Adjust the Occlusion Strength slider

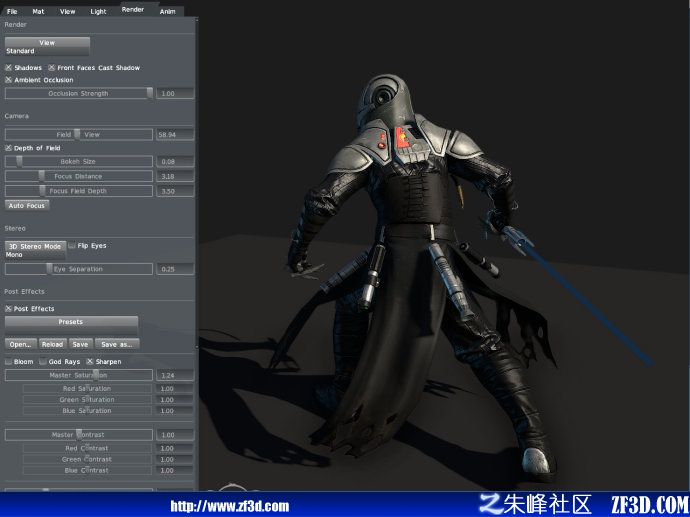point(79,93)
